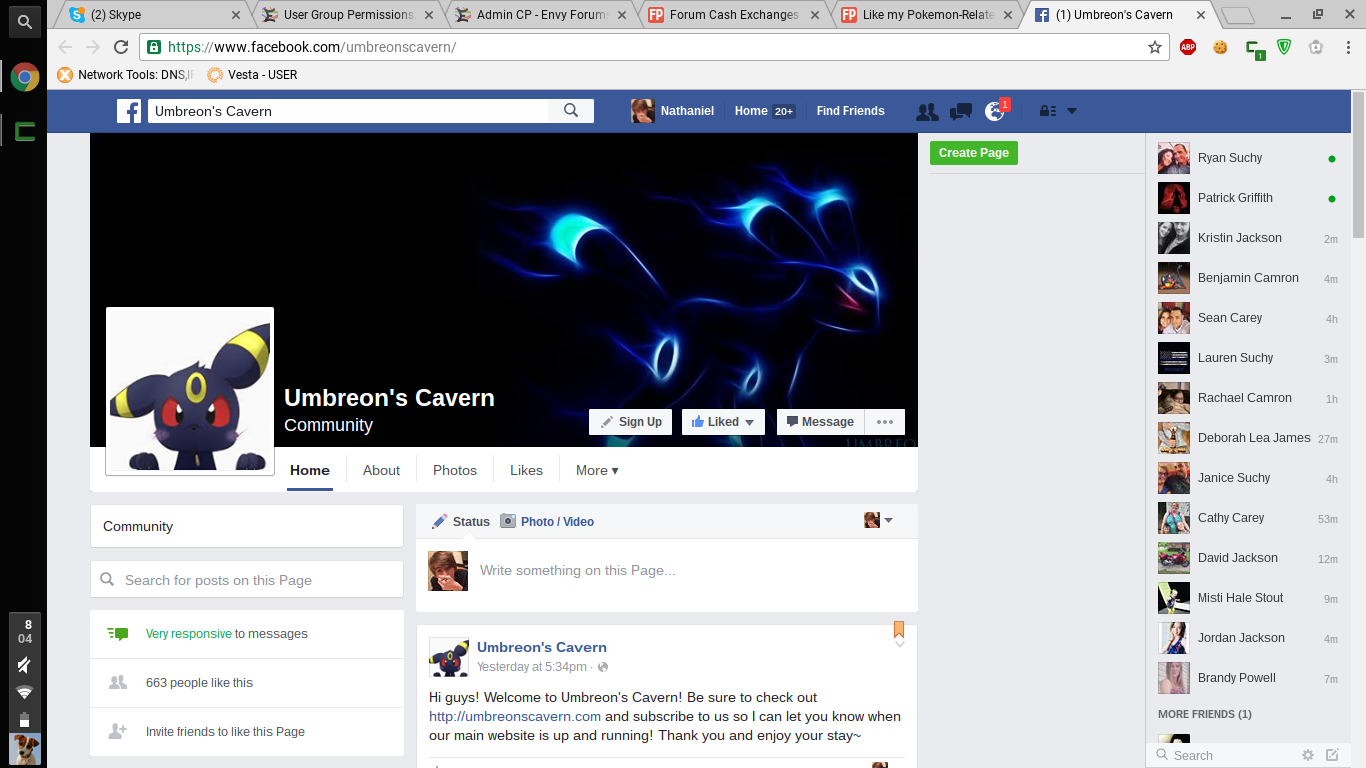This screenshot has width=1366, height=768.
Task: Select the Status composer option
Action: (x=461, y=521)
